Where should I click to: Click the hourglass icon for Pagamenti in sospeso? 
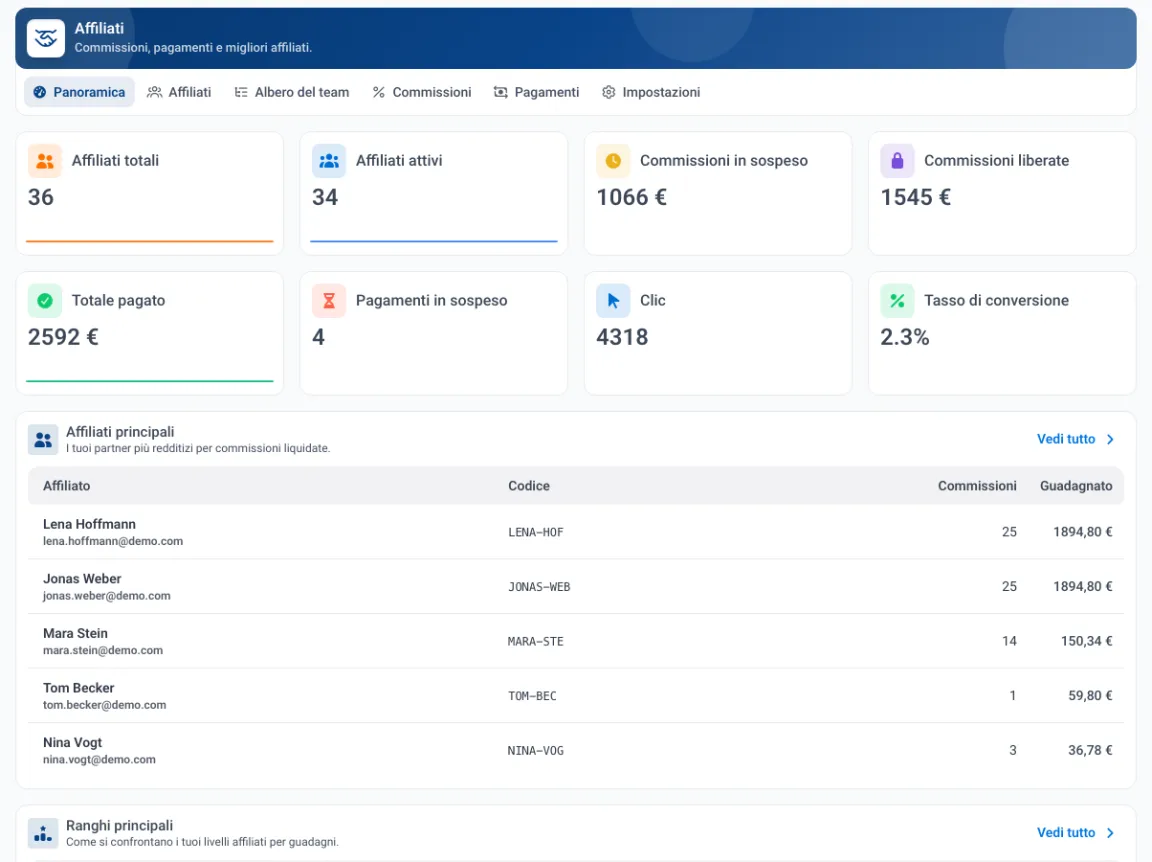pos(329,301)
